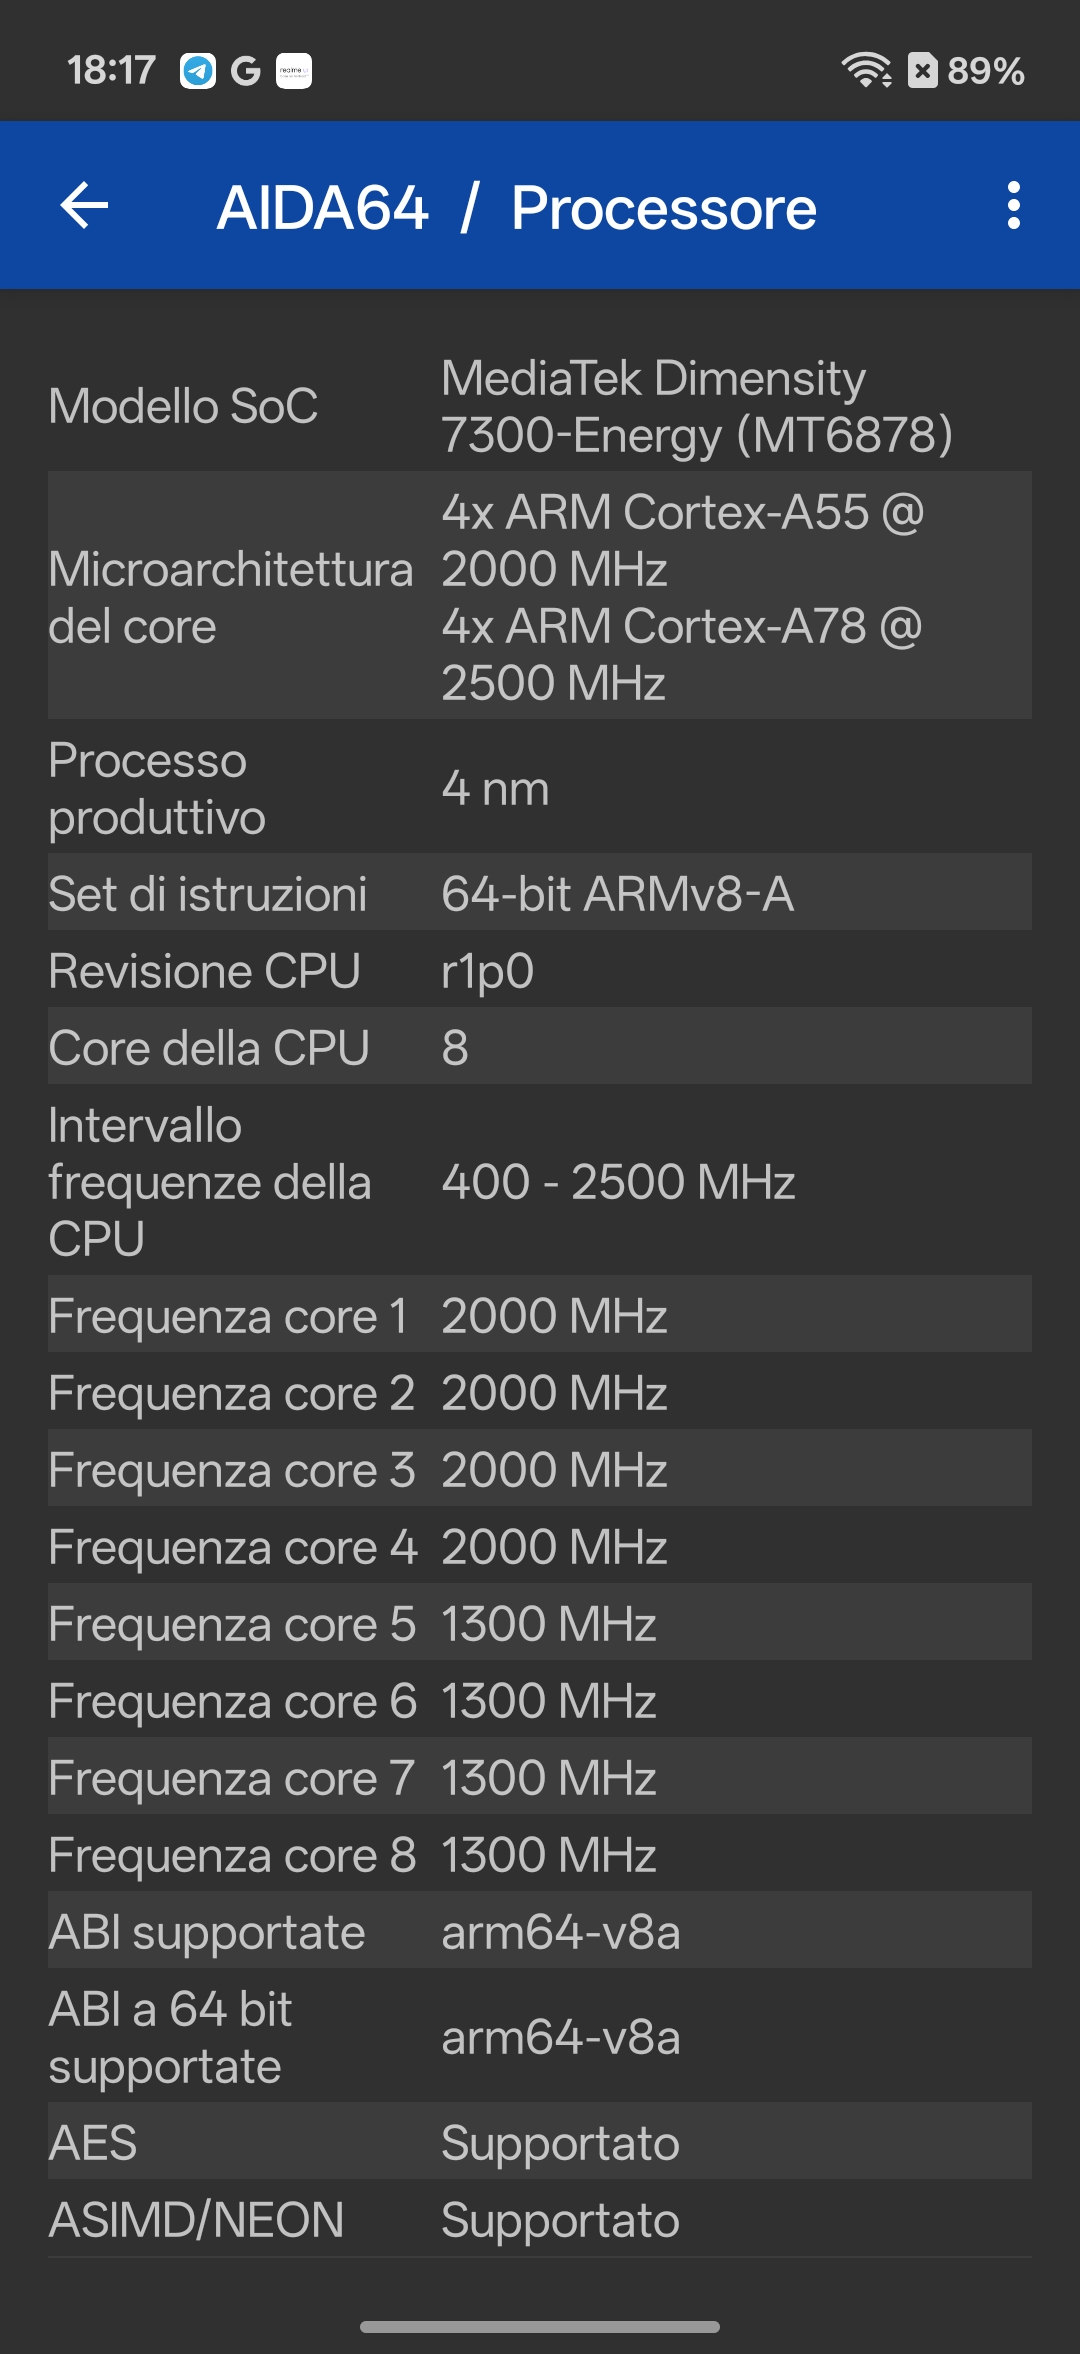Screen dimensions: 1080x2354
Task: Select the Microarchitettura del core row
Action: [540, 597]
